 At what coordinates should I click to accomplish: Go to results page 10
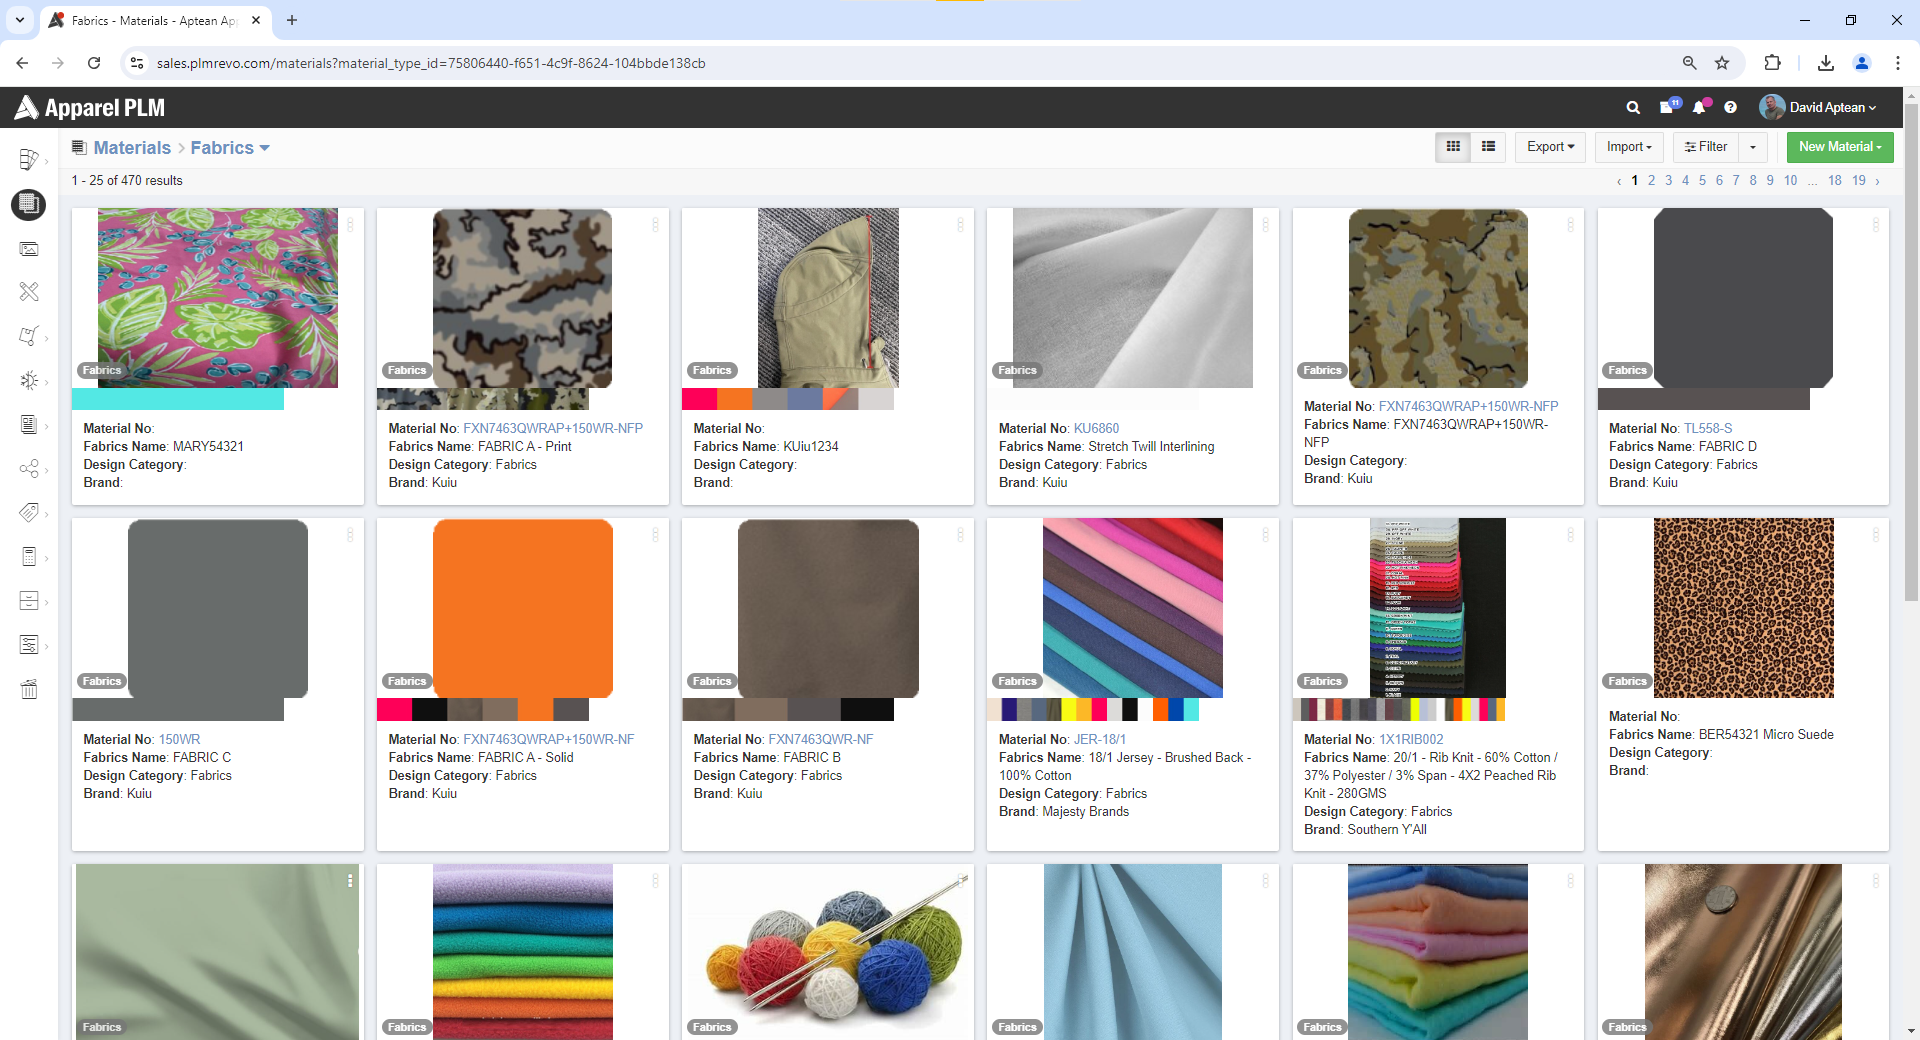[1790, 181]
